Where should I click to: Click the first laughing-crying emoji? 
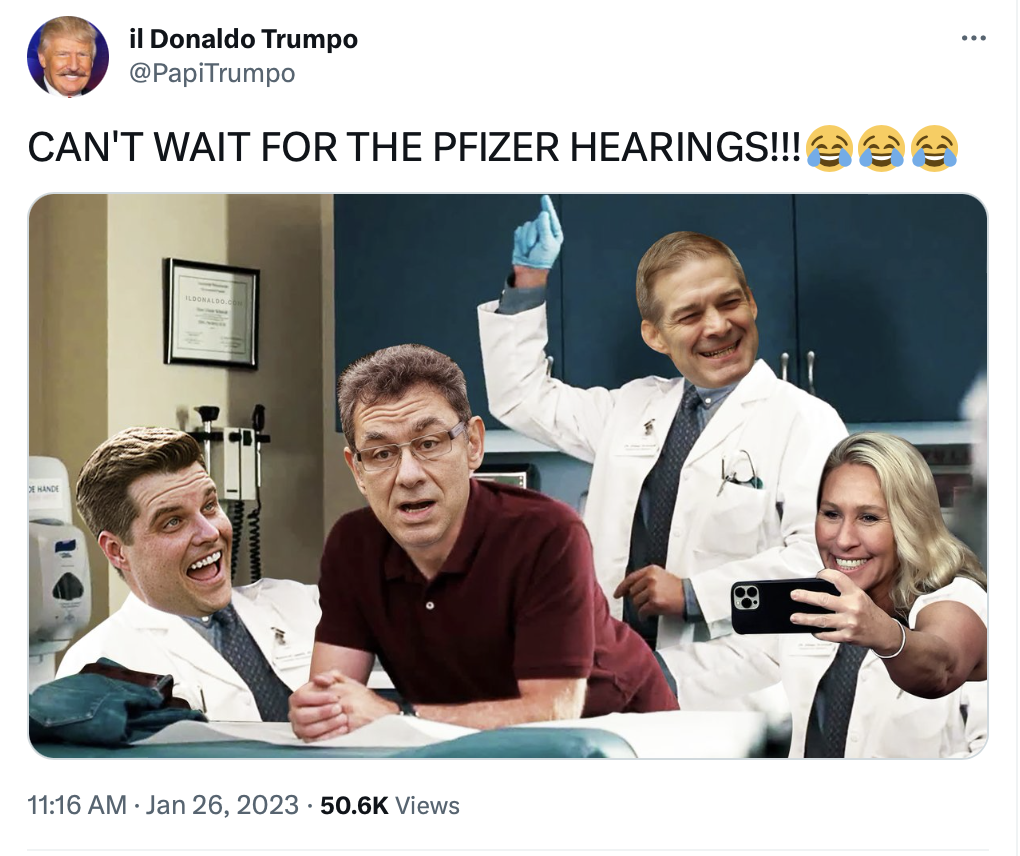(829, 148)
